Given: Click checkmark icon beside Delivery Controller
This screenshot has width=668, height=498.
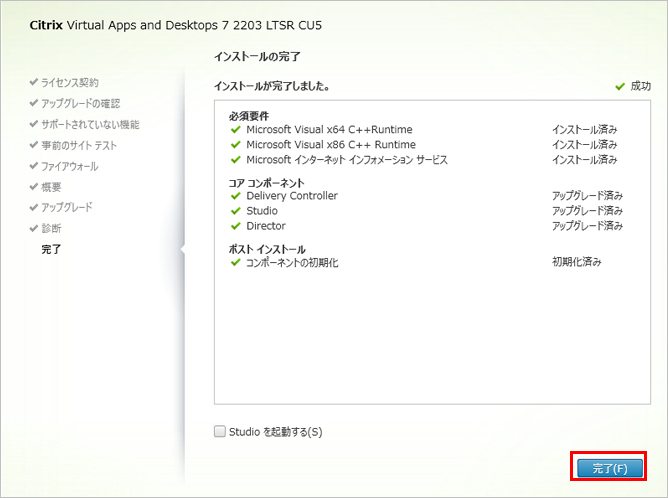Looking at the screenshot, I should click(x=236, y=196).
